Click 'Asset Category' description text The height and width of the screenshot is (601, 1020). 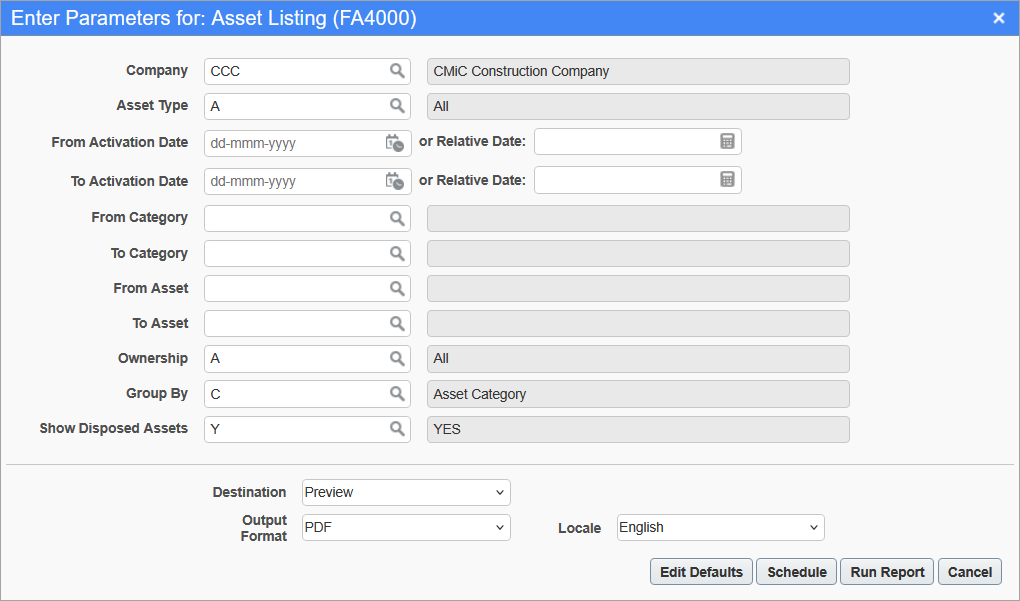point(479,395)
